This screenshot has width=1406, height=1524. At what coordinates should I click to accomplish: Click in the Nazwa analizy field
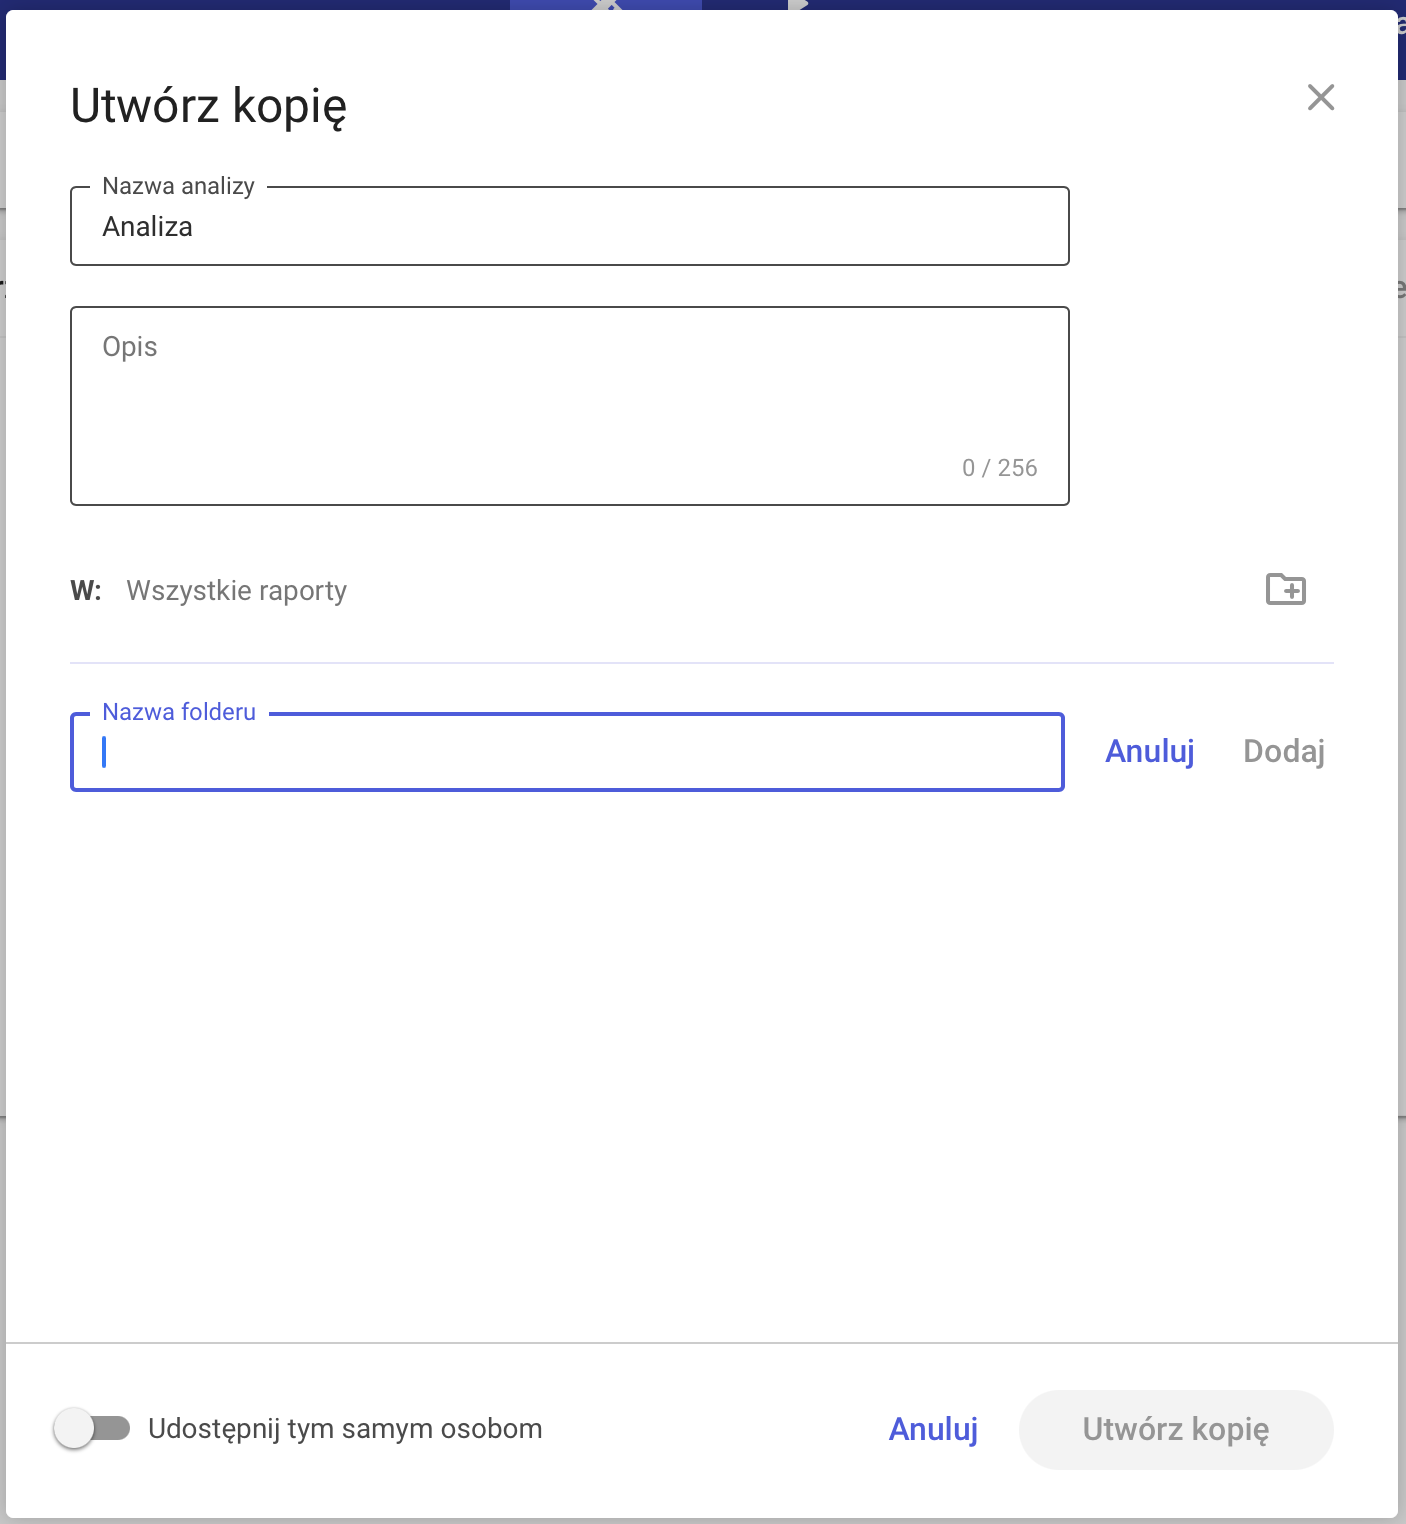point(570,226)
